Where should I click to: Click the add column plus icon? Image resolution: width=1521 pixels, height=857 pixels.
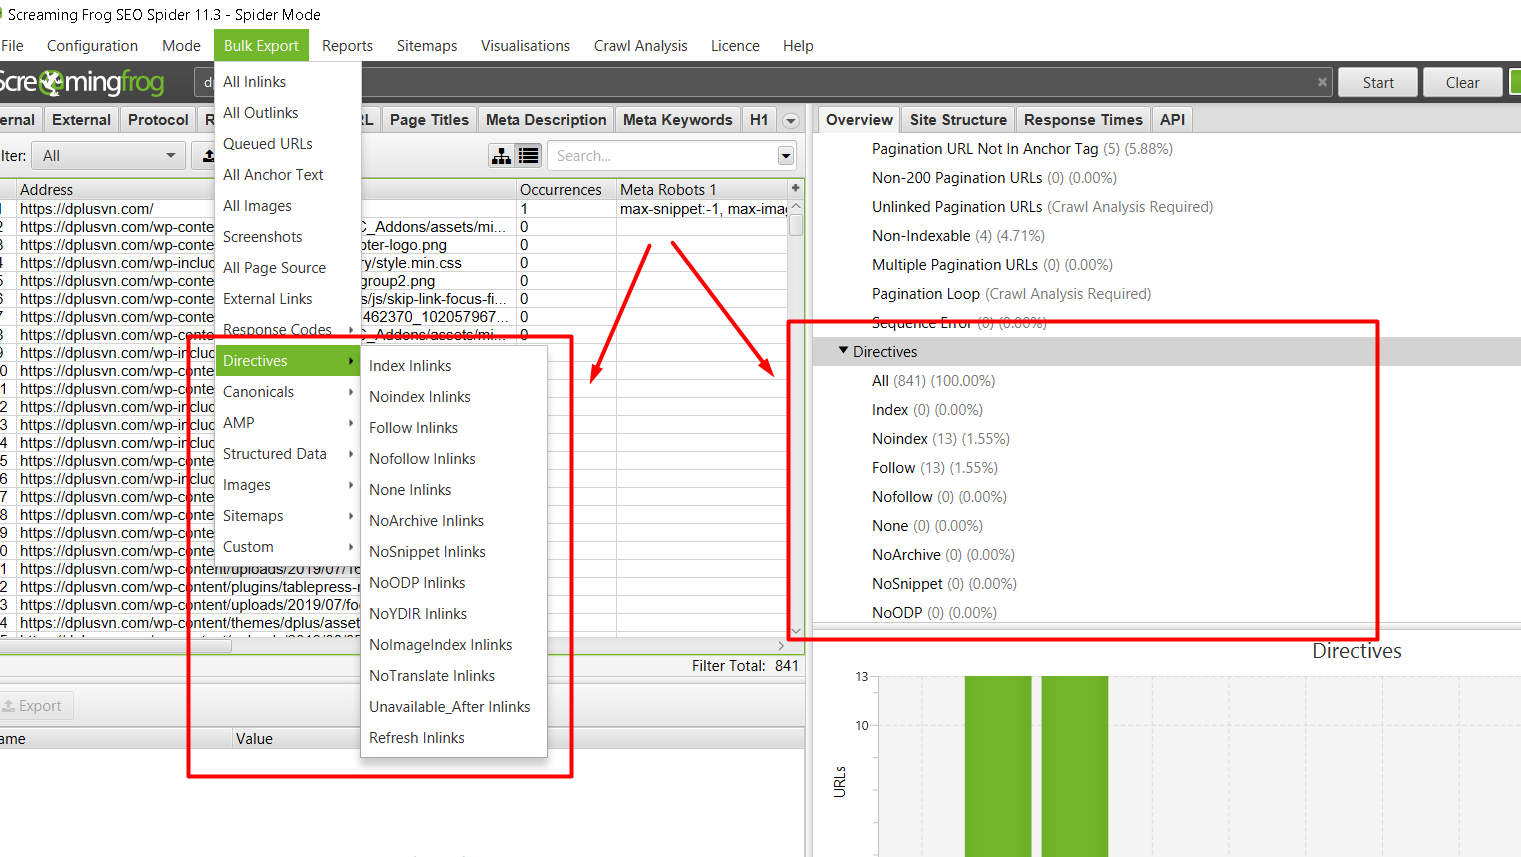(796, 188)
